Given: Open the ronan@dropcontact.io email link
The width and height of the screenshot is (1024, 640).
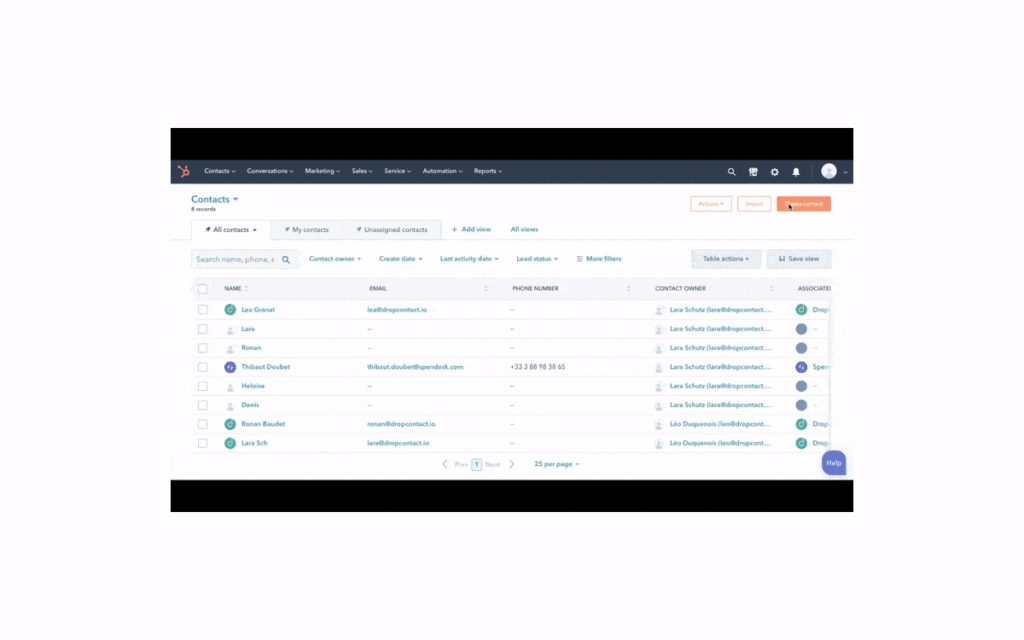Looking at the screenshot, I should (401, 424).
